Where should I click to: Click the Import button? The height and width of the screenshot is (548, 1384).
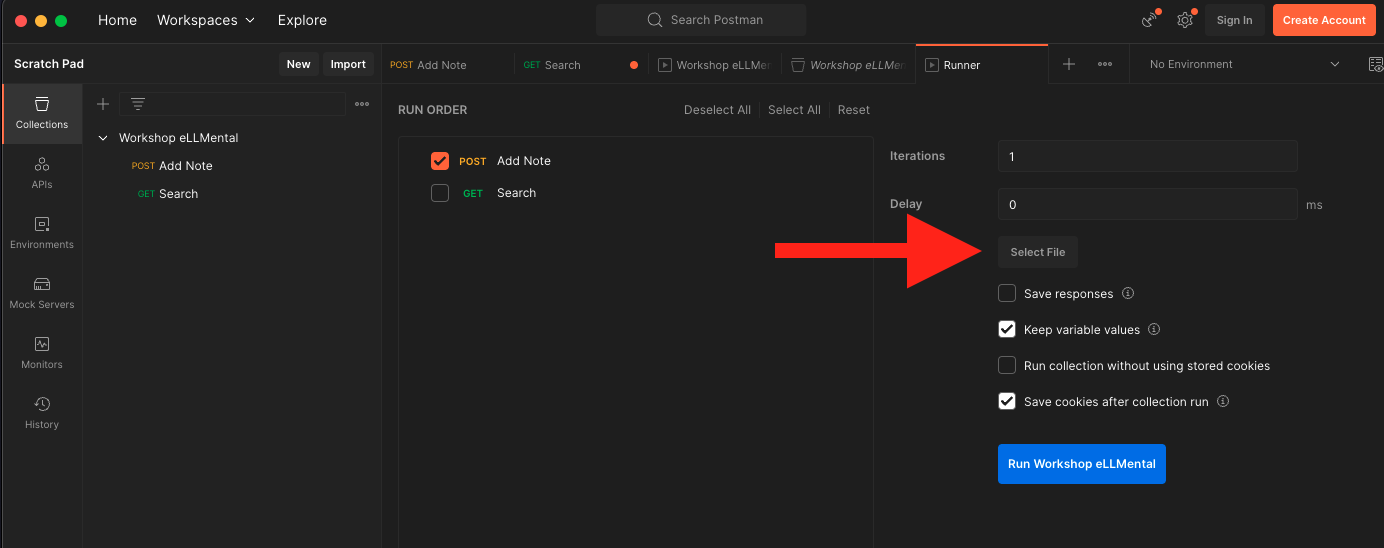click(x=348, y=64)
